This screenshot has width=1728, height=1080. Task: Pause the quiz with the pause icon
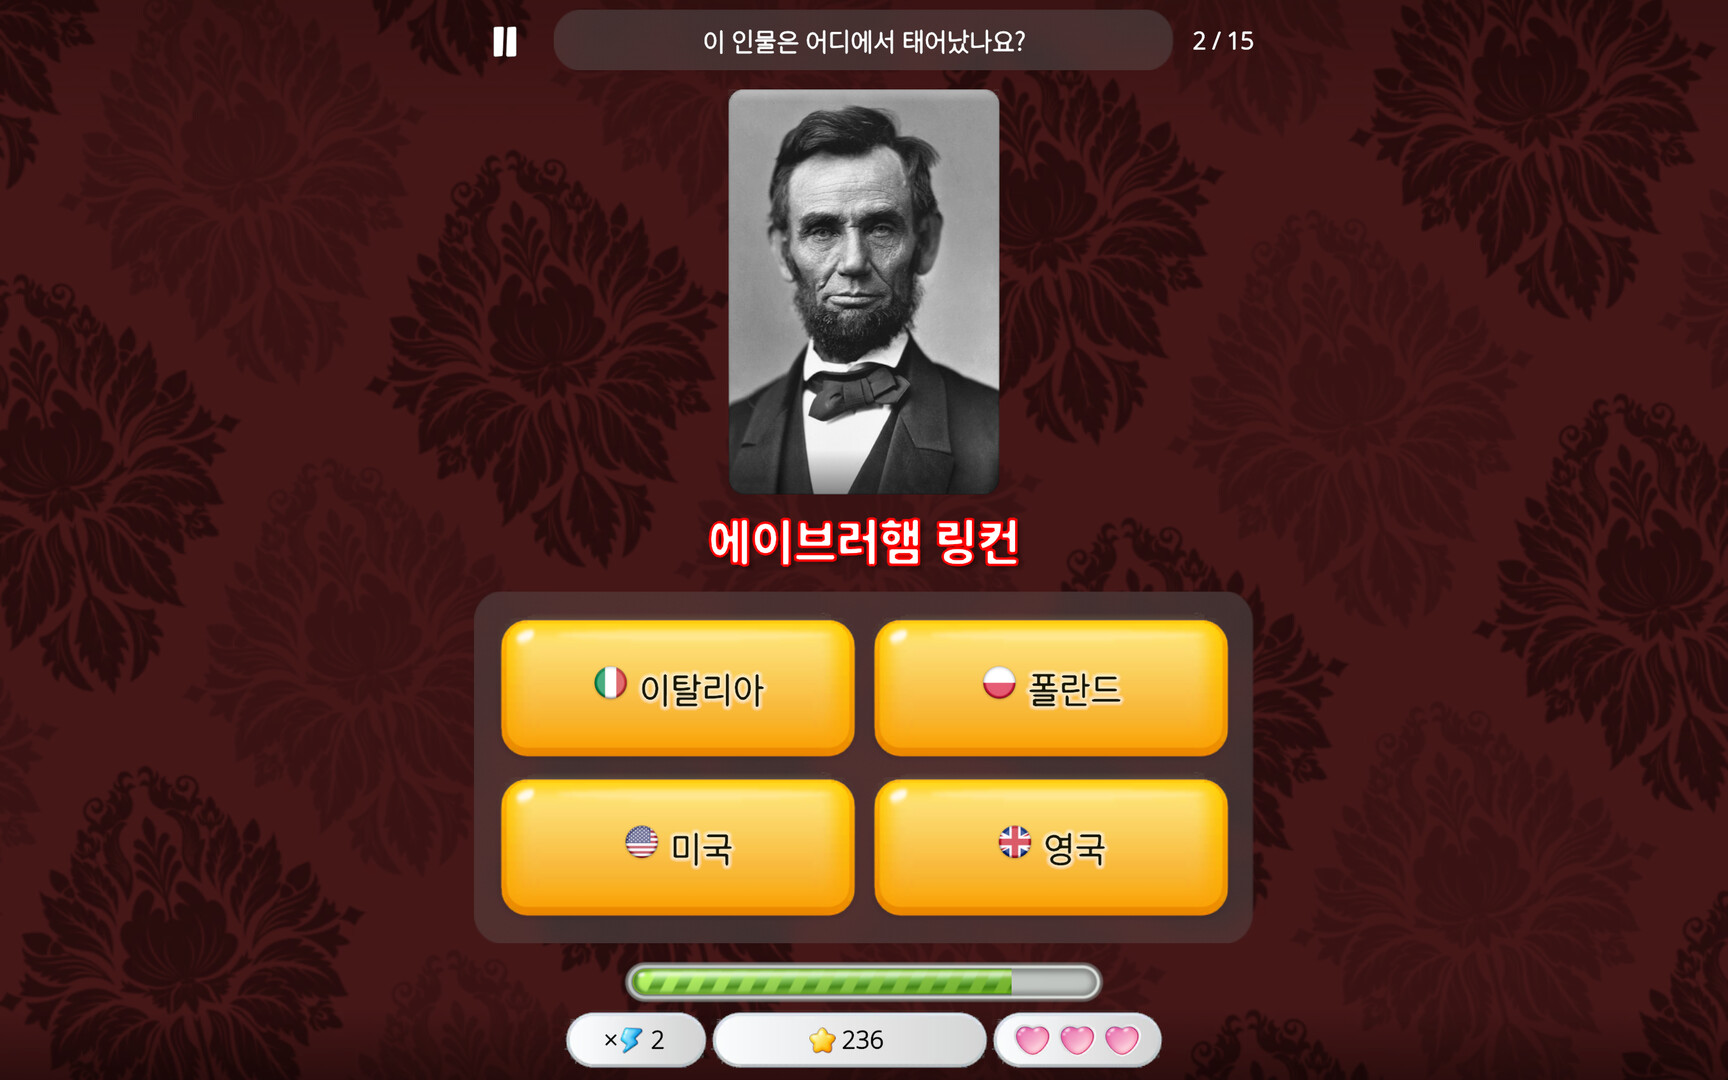coord(505,41)
